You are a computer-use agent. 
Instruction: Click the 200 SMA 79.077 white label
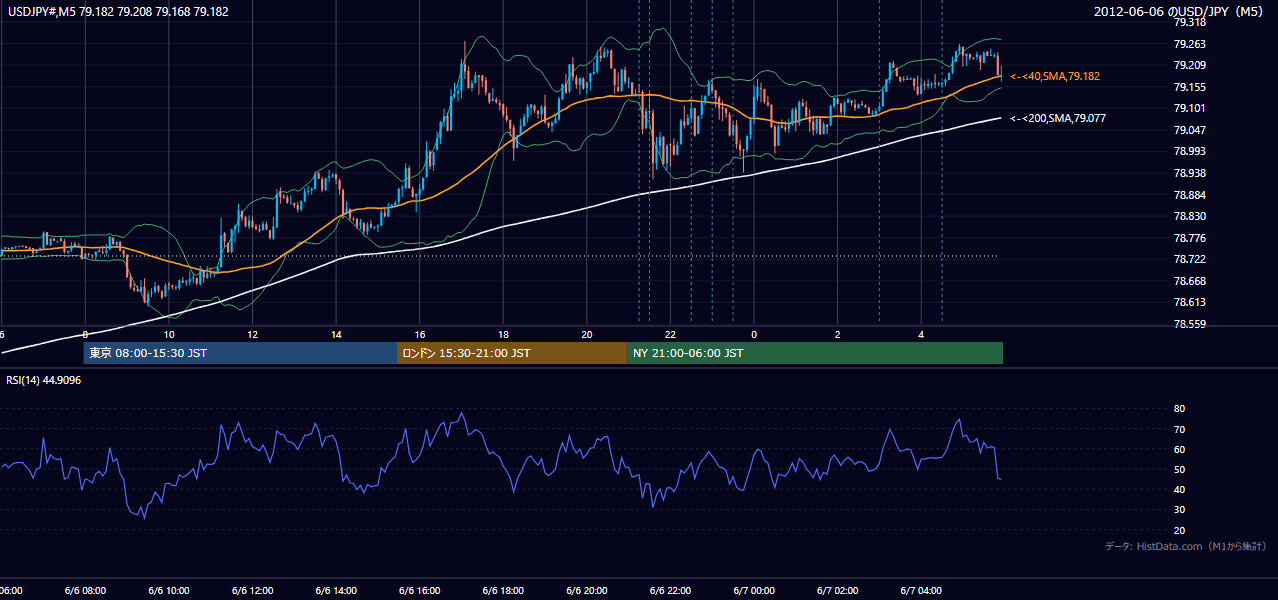pos(1059,118)
